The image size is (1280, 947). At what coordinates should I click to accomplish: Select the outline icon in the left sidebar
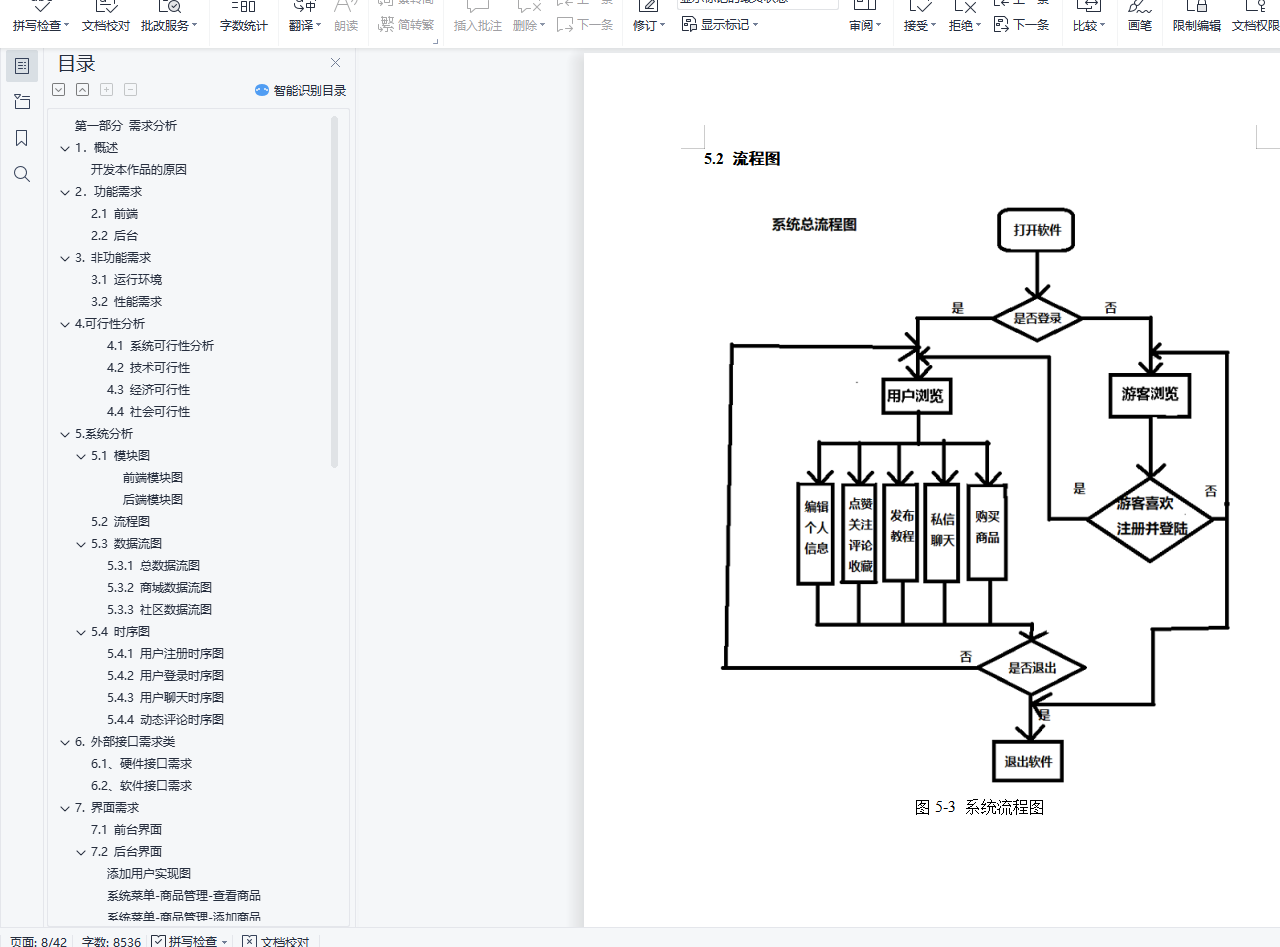[22, 66]
